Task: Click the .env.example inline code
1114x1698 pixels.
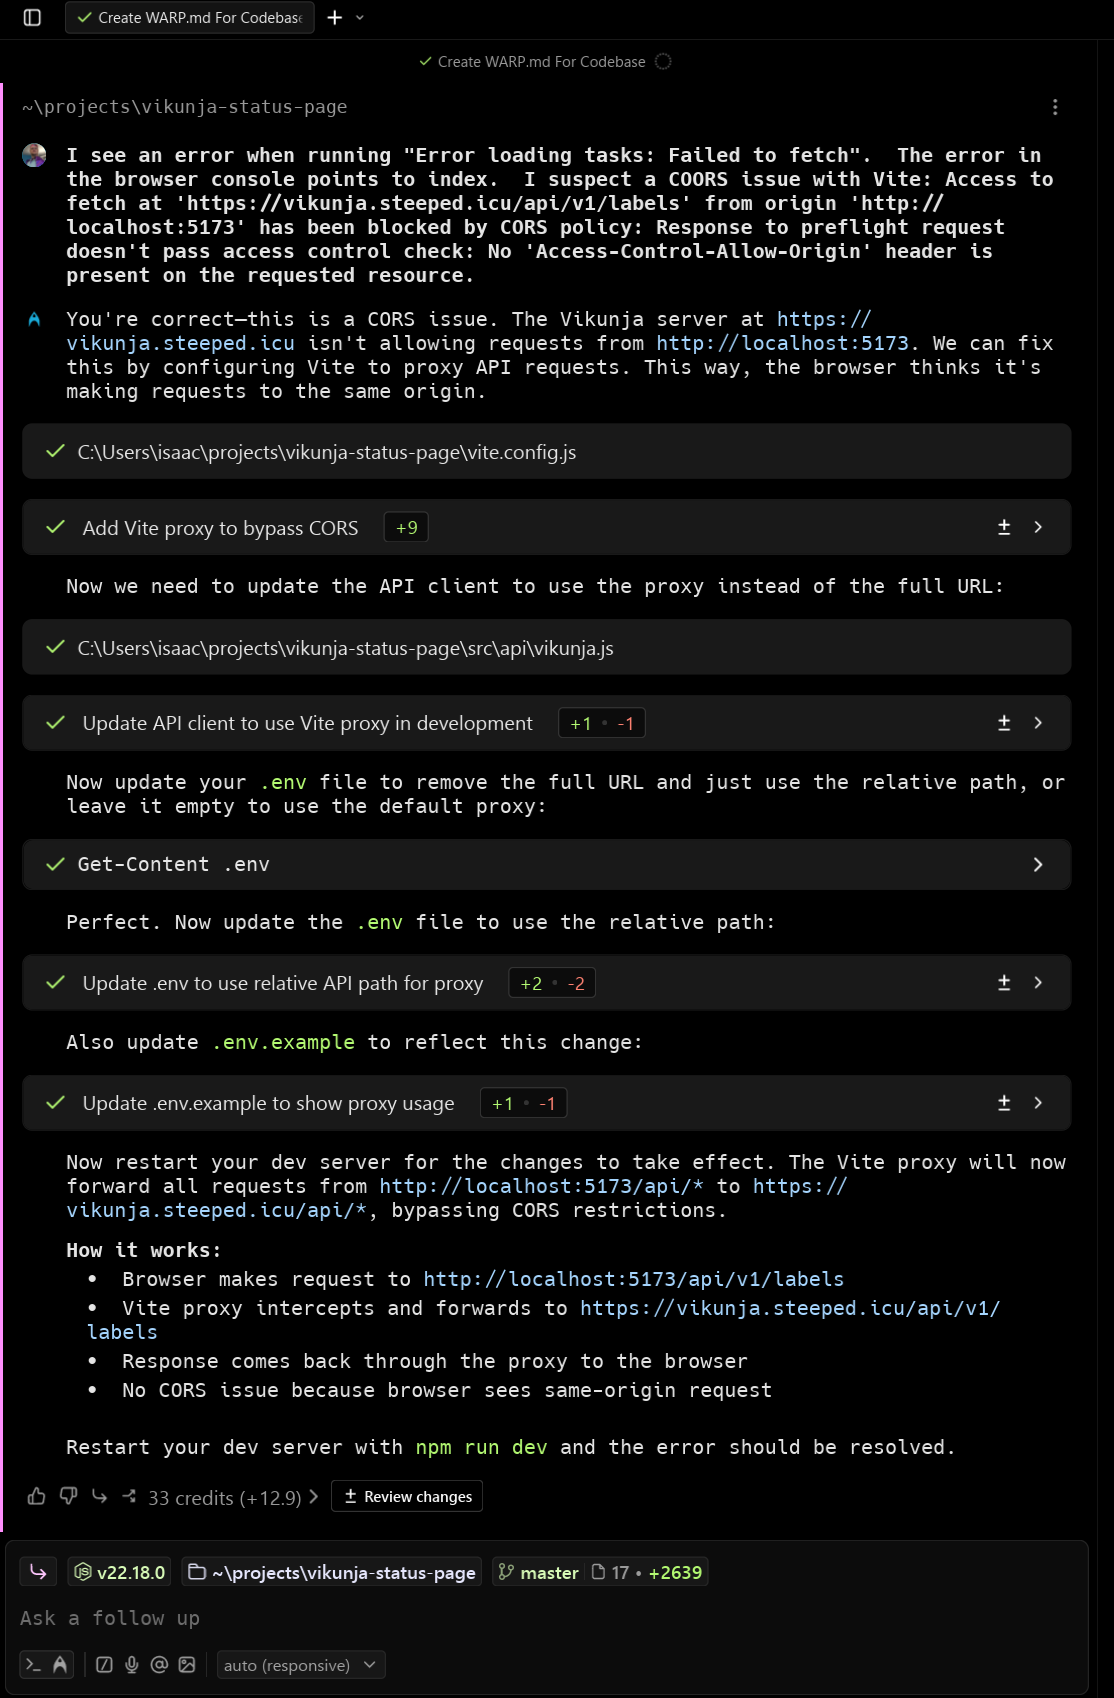Action: tap(283, 1042)
